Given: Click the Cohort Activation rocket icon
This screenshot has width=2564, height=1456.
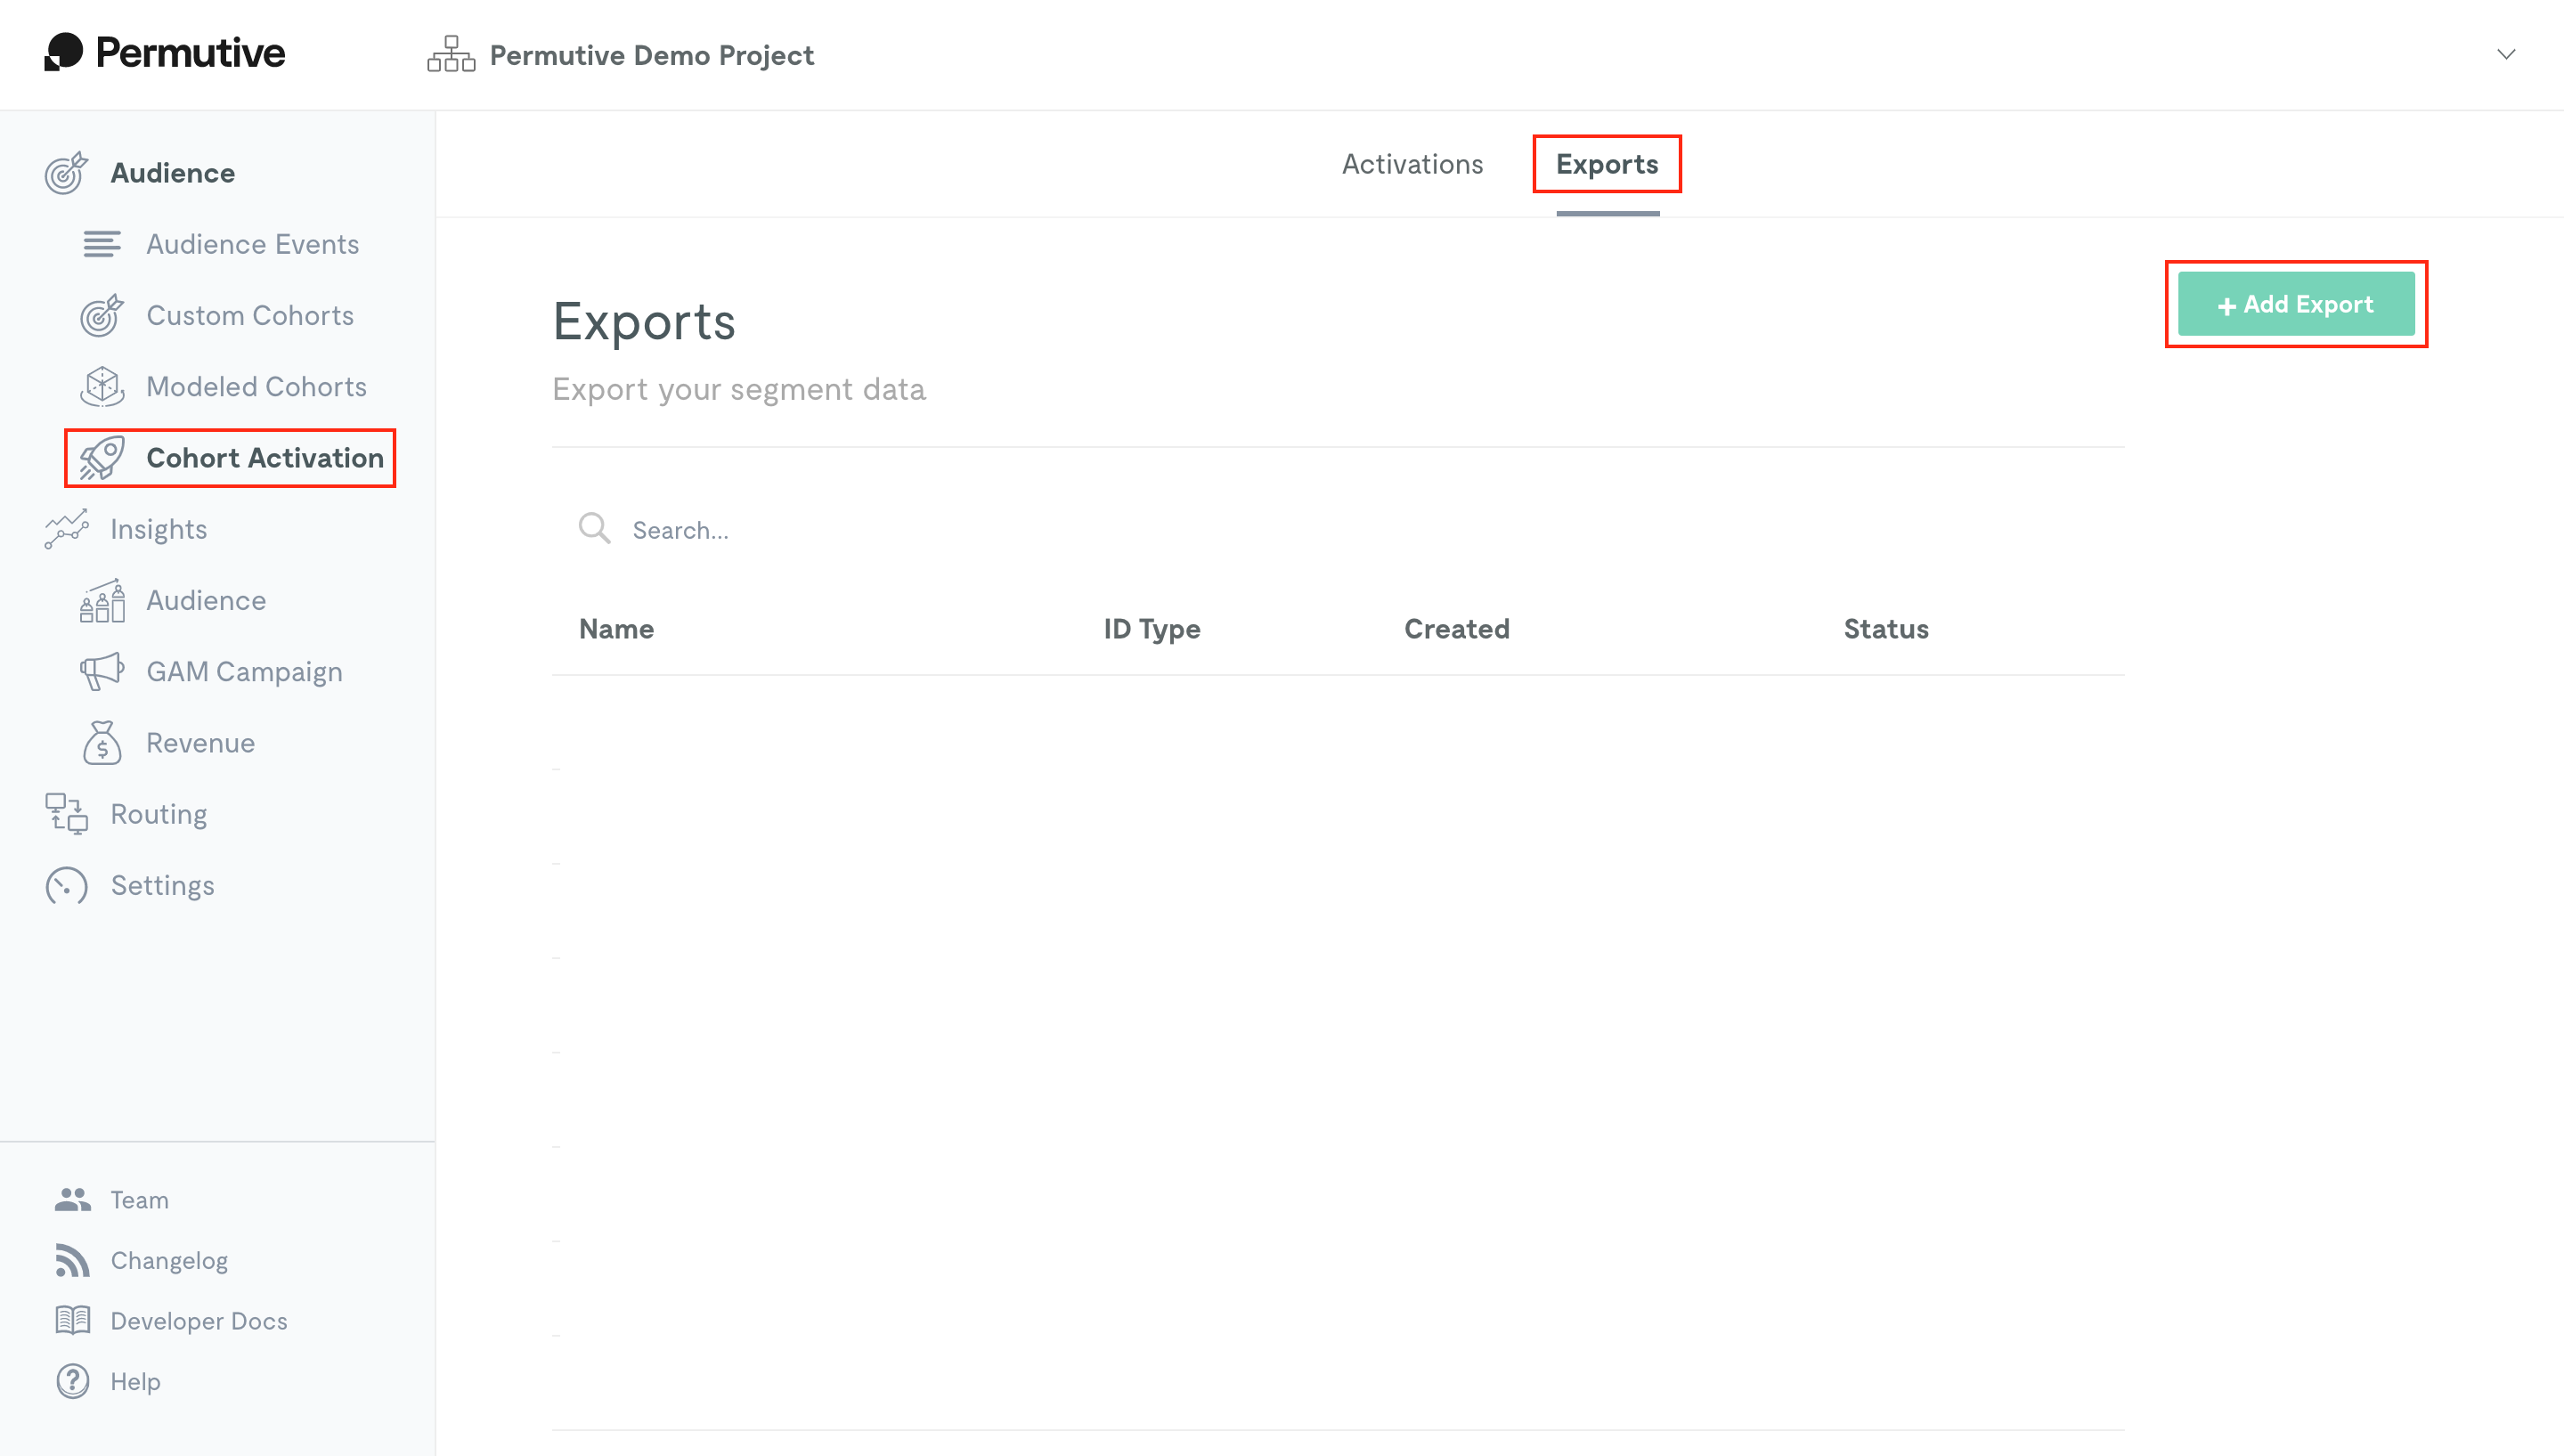Looking at the screenshot, I should [102, 458].
